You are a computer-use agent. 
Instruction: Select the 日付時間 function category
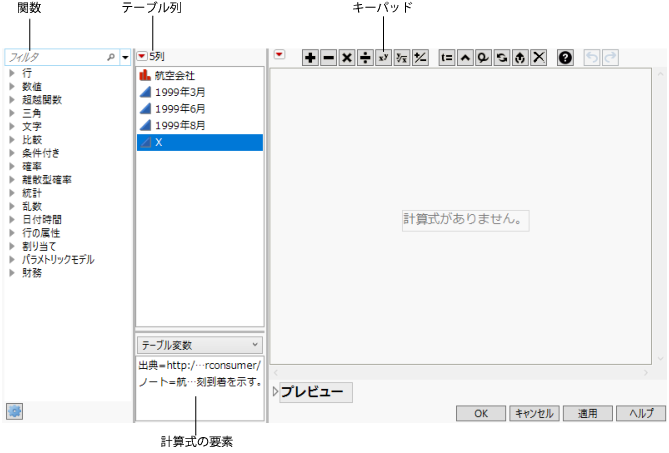42,220
